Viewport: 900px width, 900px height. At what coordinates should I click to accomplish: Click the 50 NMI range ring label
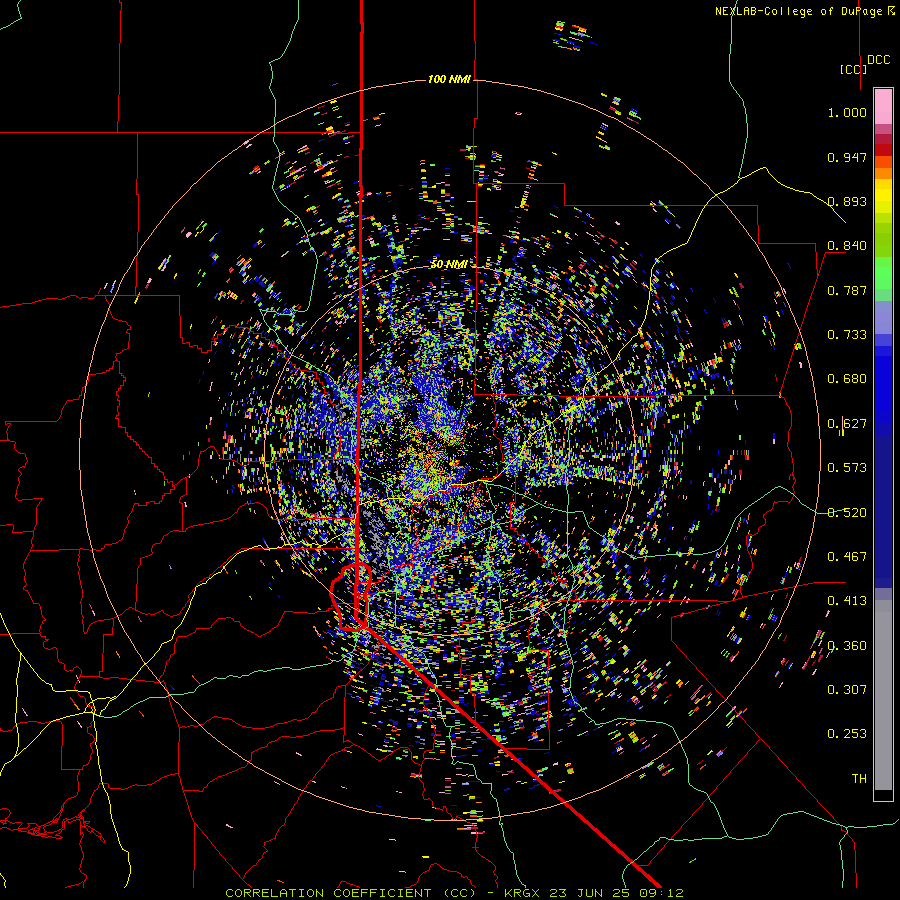448,264
